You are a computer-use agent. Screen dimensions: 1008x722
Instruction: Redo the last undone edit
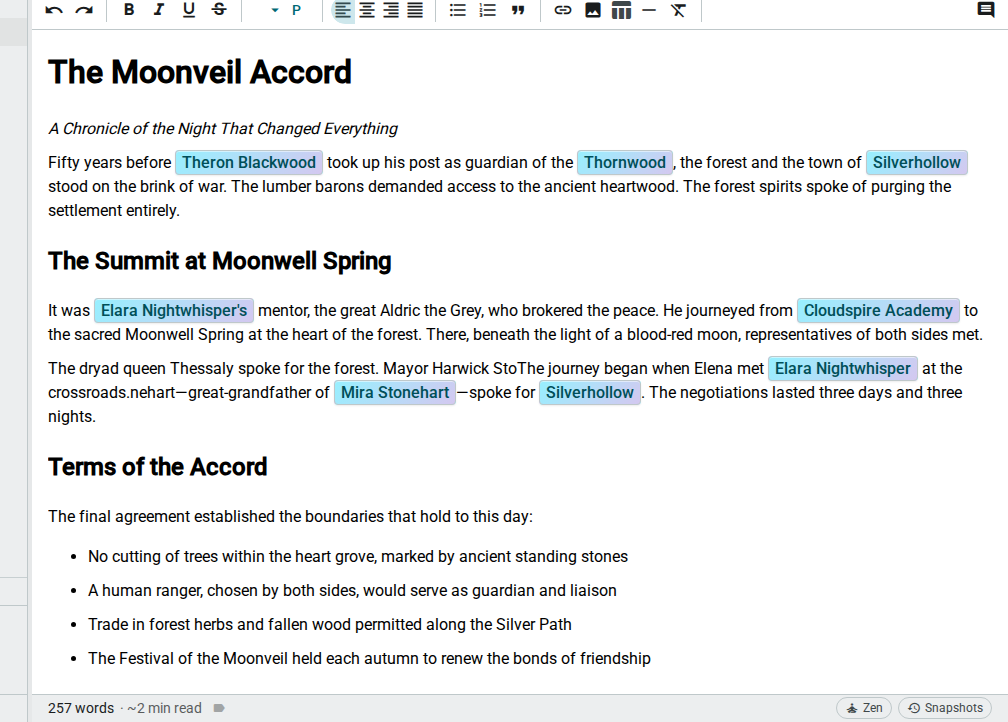(x=84, y=10)
